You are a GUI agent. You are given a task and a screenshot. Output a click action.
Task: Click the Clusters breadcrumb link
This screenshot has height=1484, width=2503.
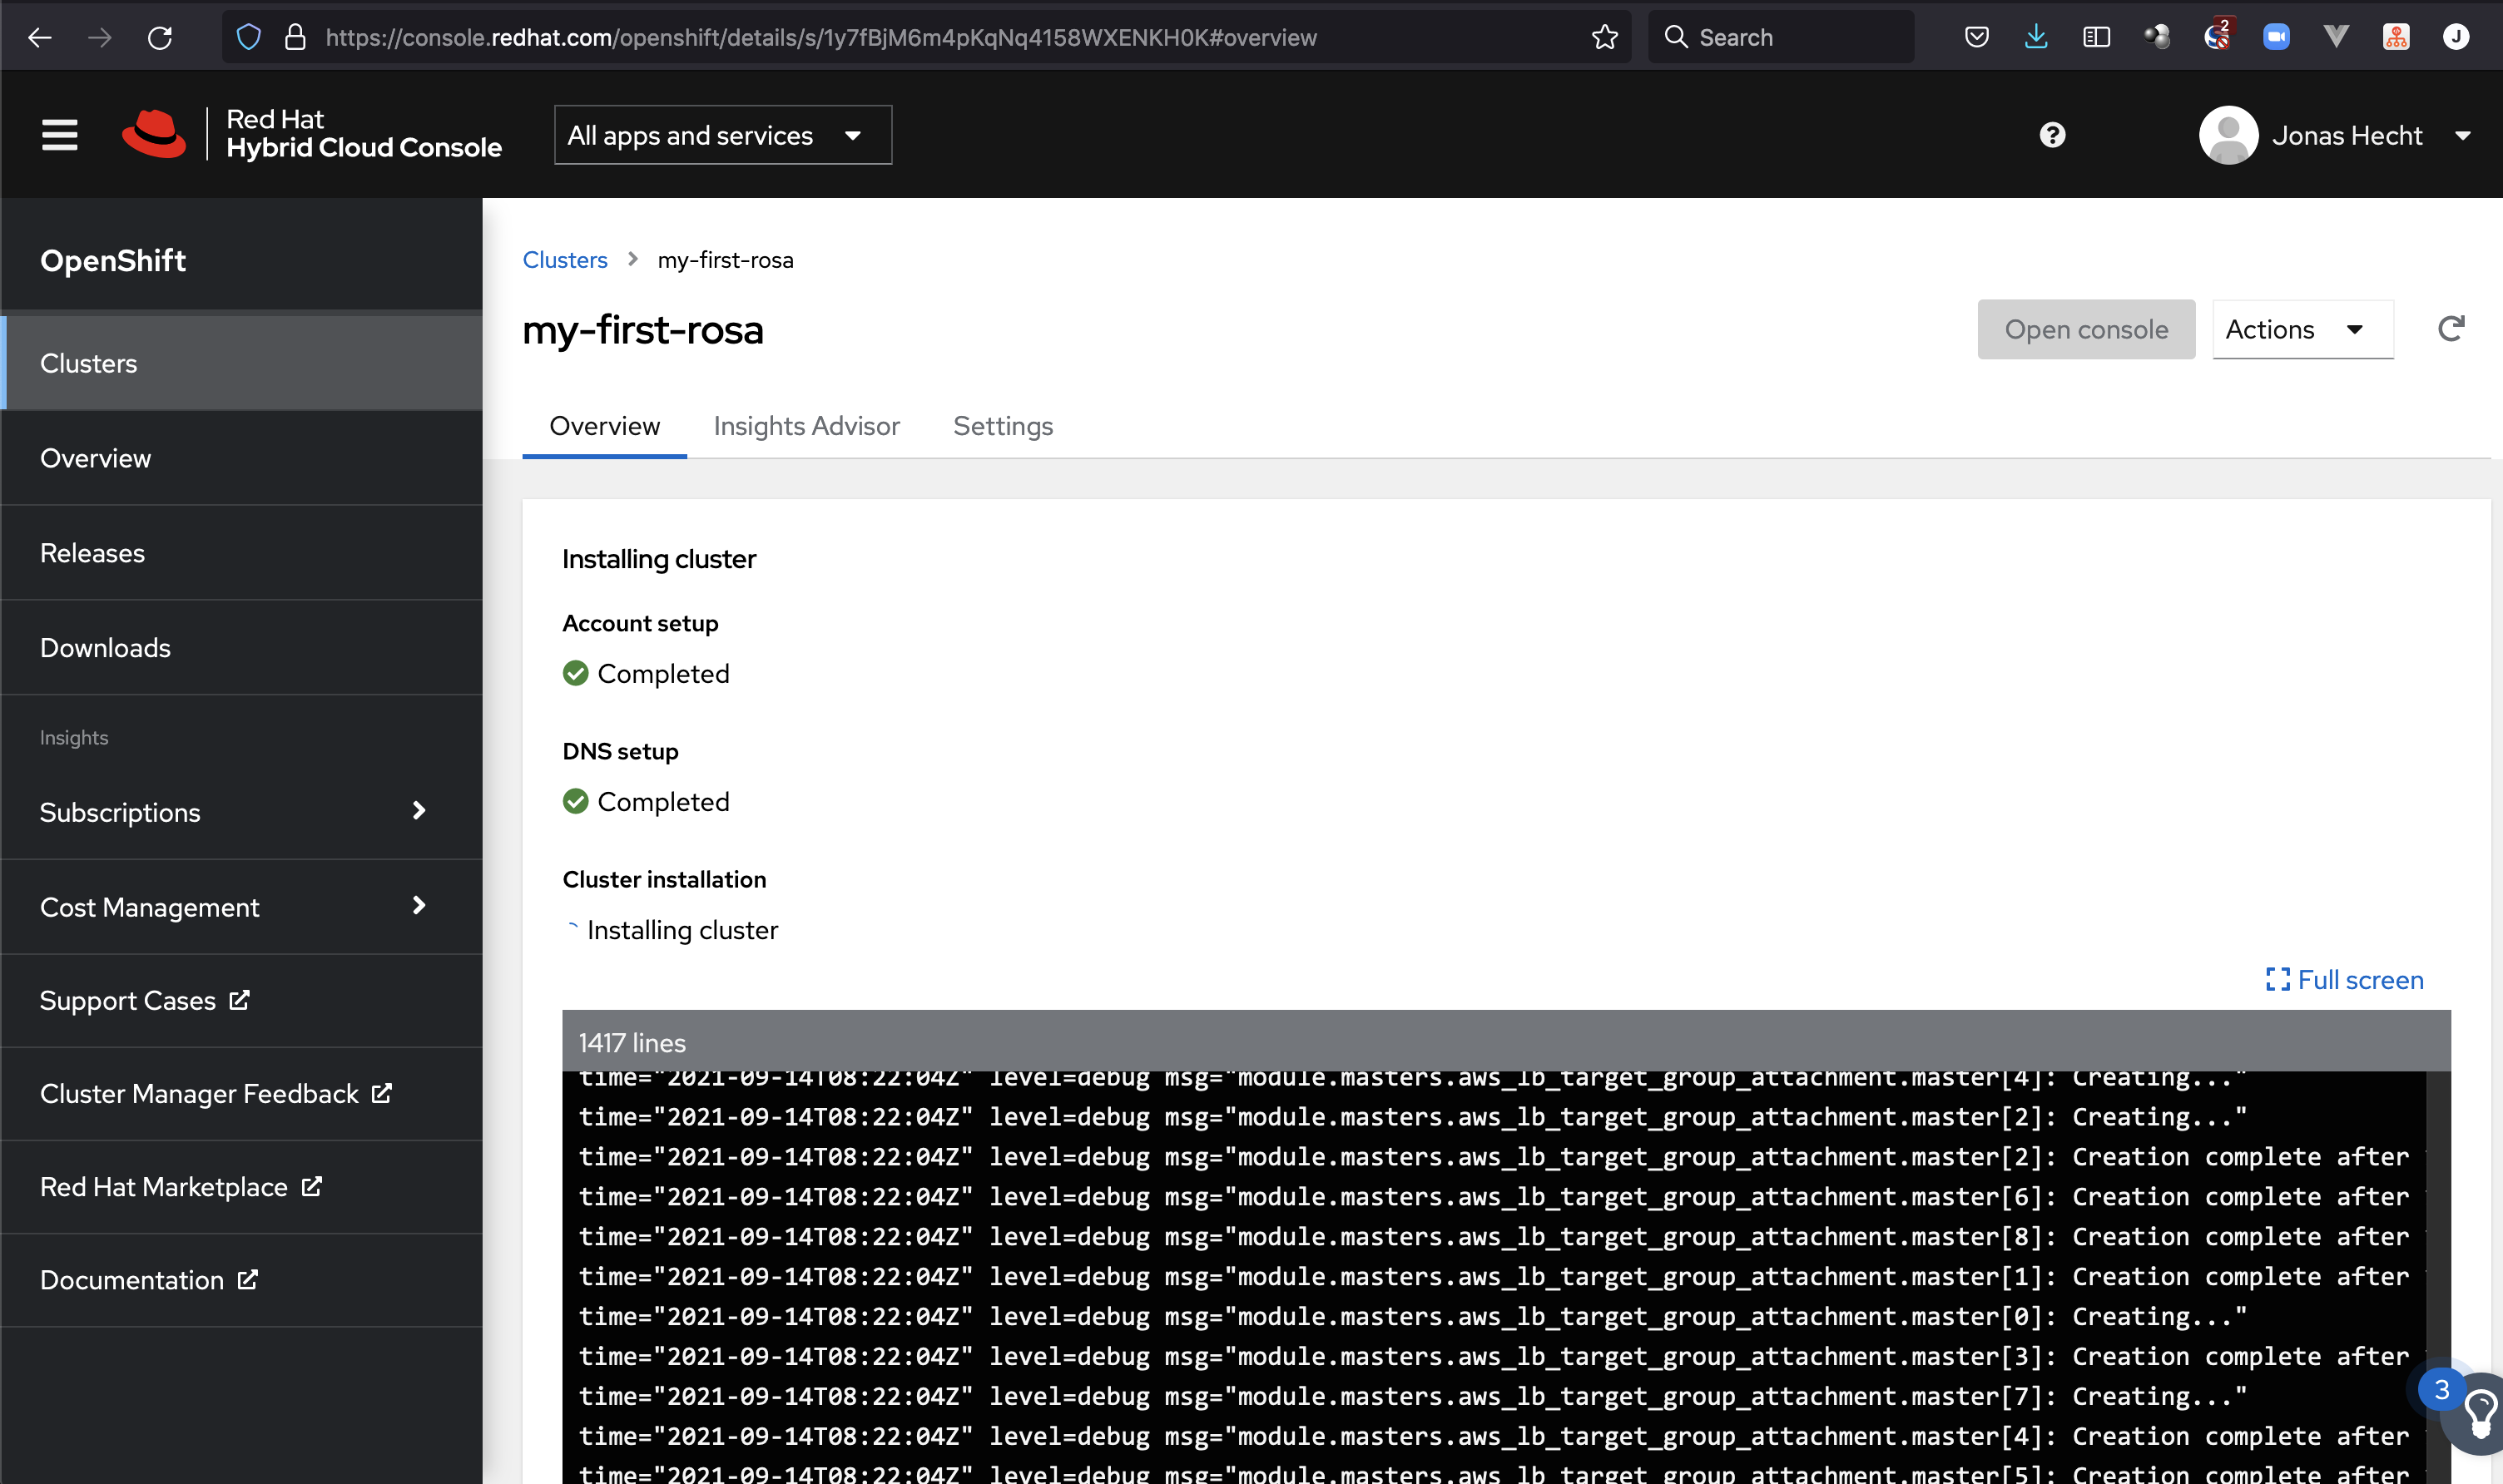565,260
